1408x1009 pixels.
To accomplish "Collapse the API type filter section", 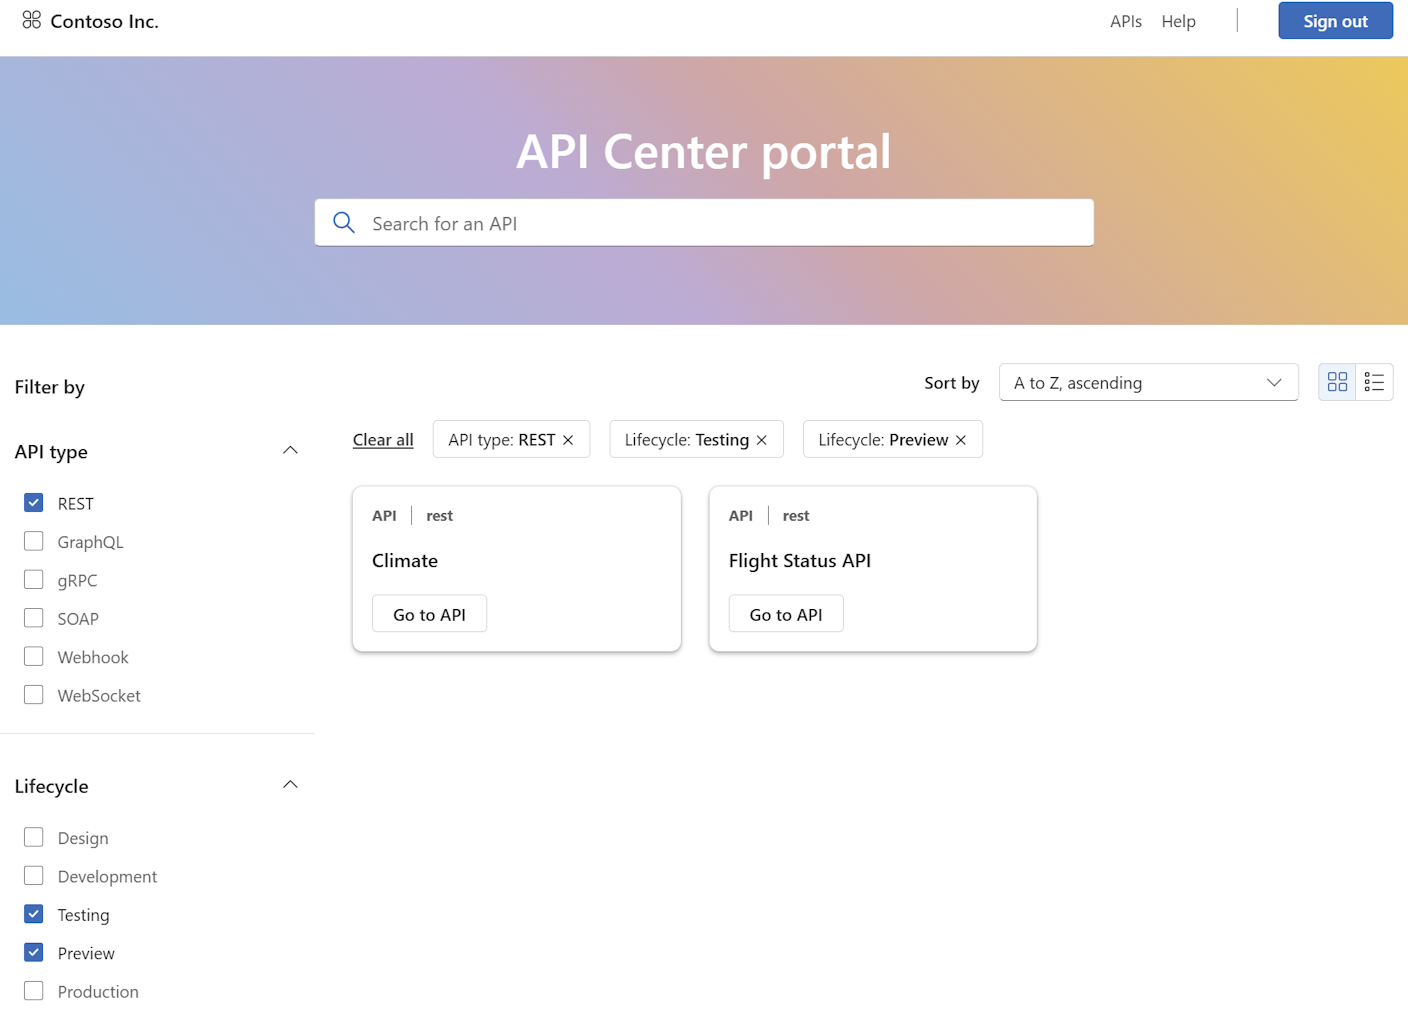I will coord(290,450).
